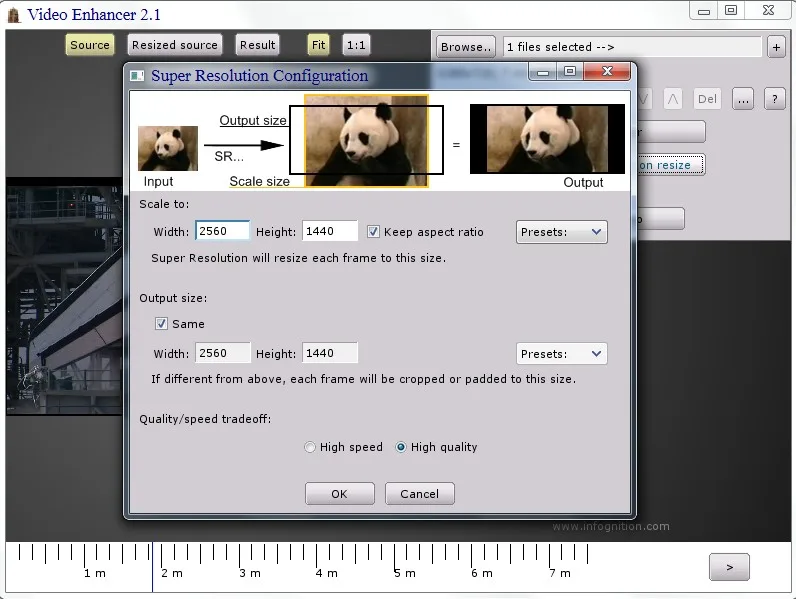796x599 pixels.
Task: Click the Output panda preview image
Action: tap(547, 139)
